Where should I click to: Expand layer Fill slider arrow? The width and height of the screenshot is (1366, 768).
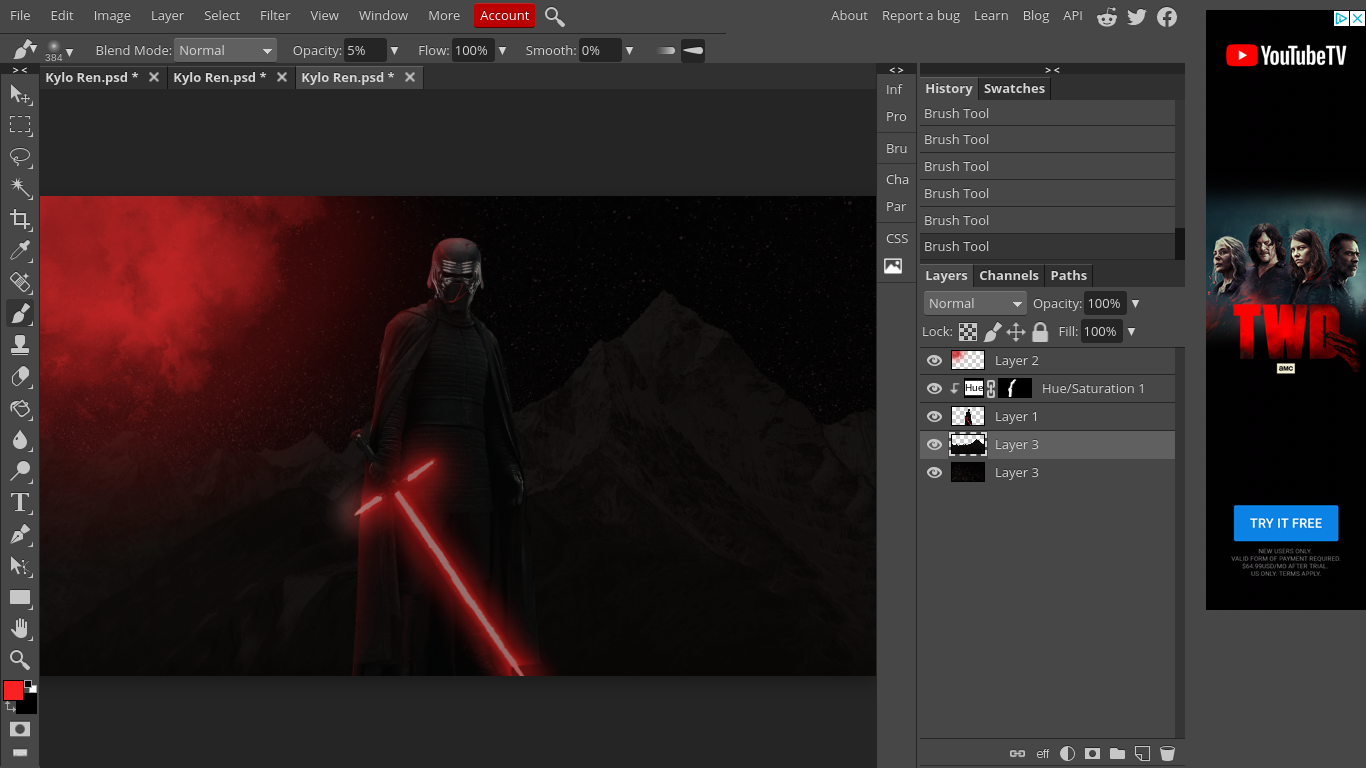1131,332
